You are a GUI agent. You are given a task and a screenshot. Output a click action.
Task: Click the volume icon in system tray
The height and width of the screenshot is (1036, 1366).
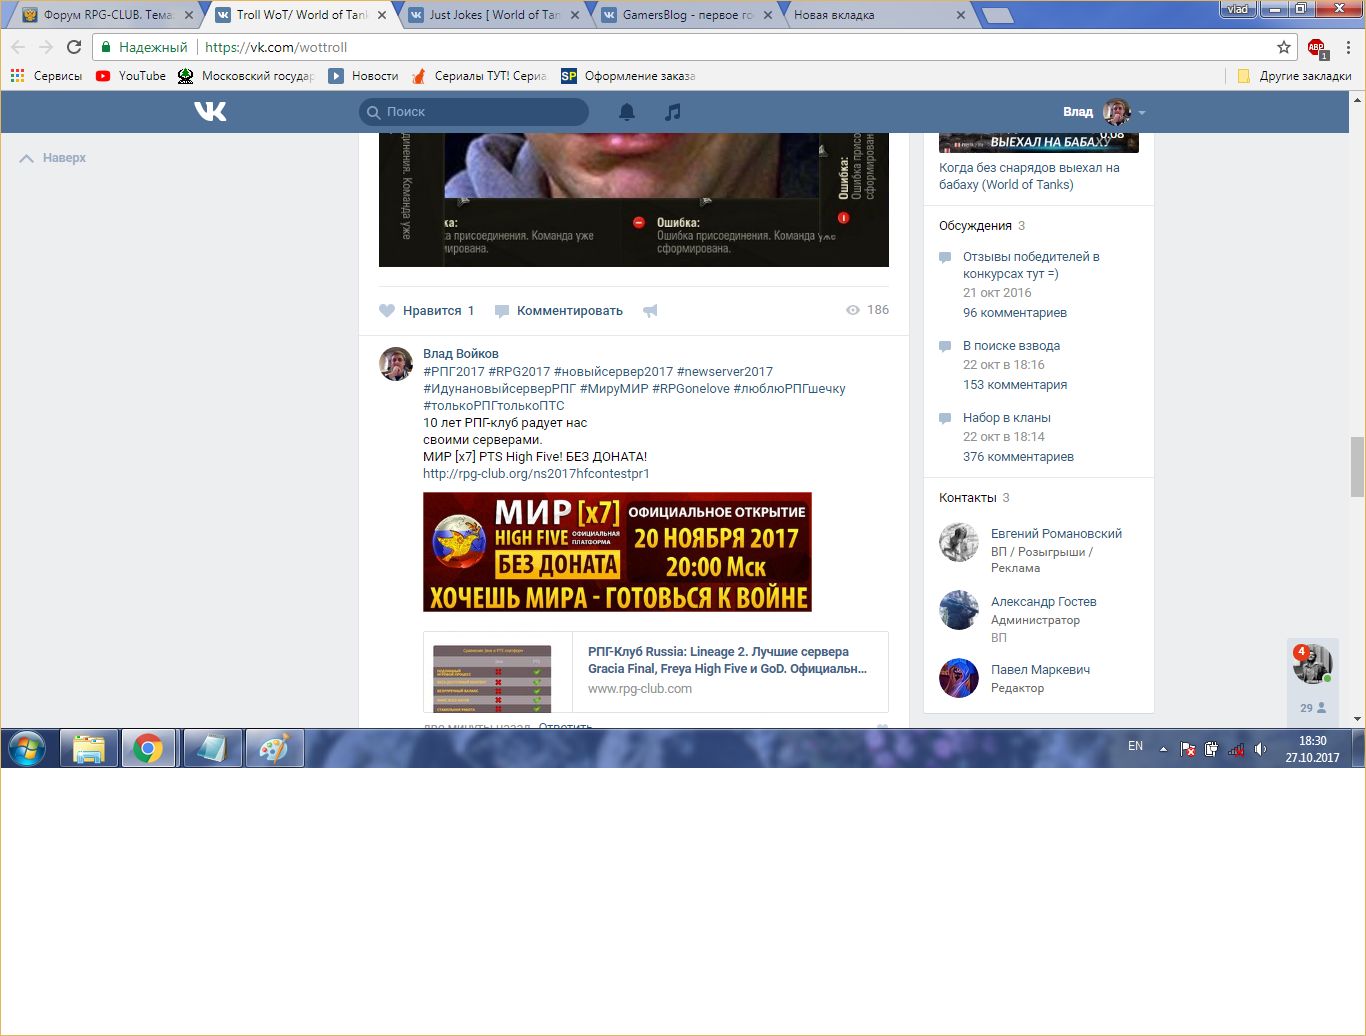point(1260,749)
